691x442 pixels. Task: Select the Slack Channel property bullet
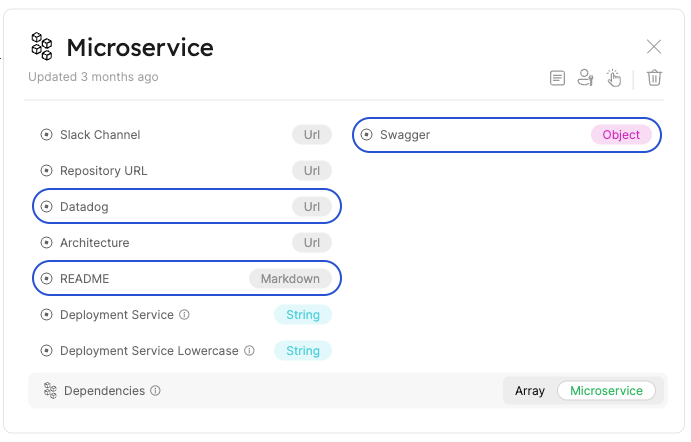(x=46, y=135)
